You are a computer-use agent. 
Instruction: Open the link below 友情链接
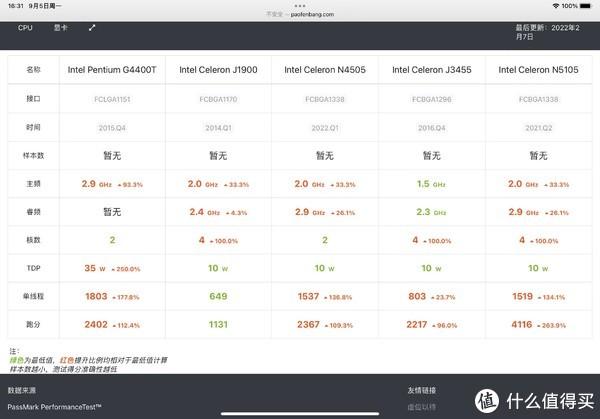(x=422, y=407)
